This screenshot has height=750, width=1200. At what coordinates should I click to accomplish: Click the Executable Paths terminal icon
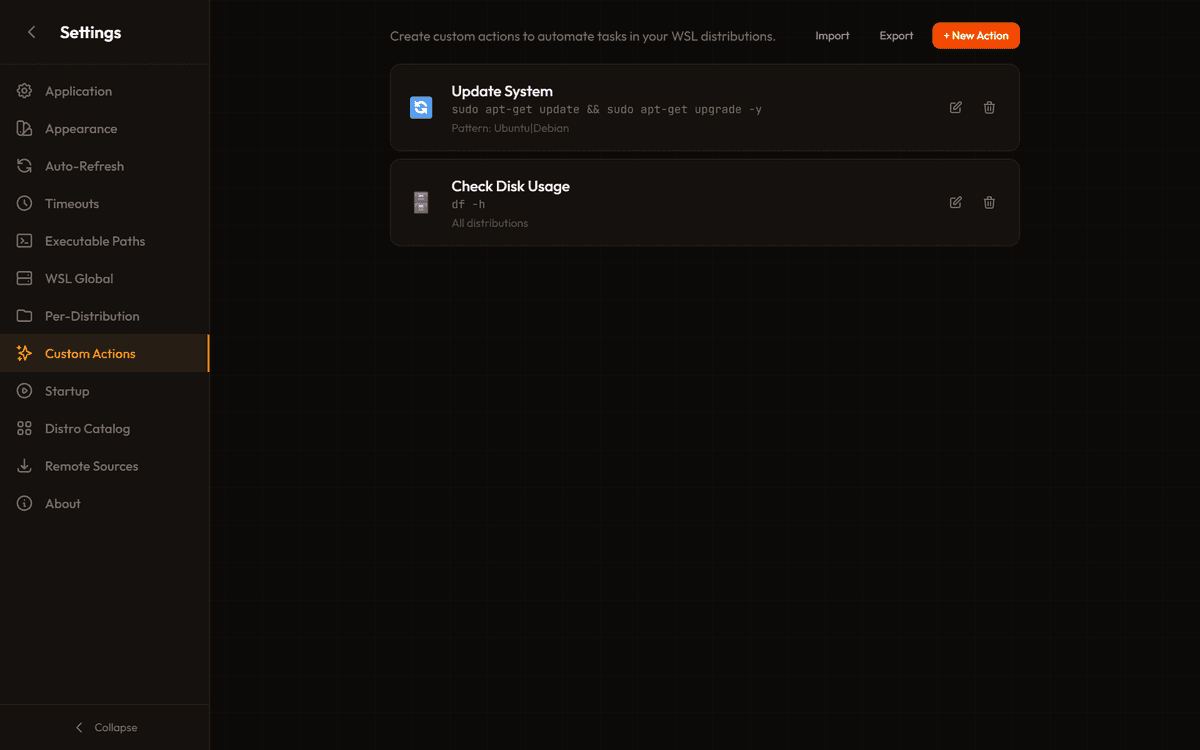point(24,240)
